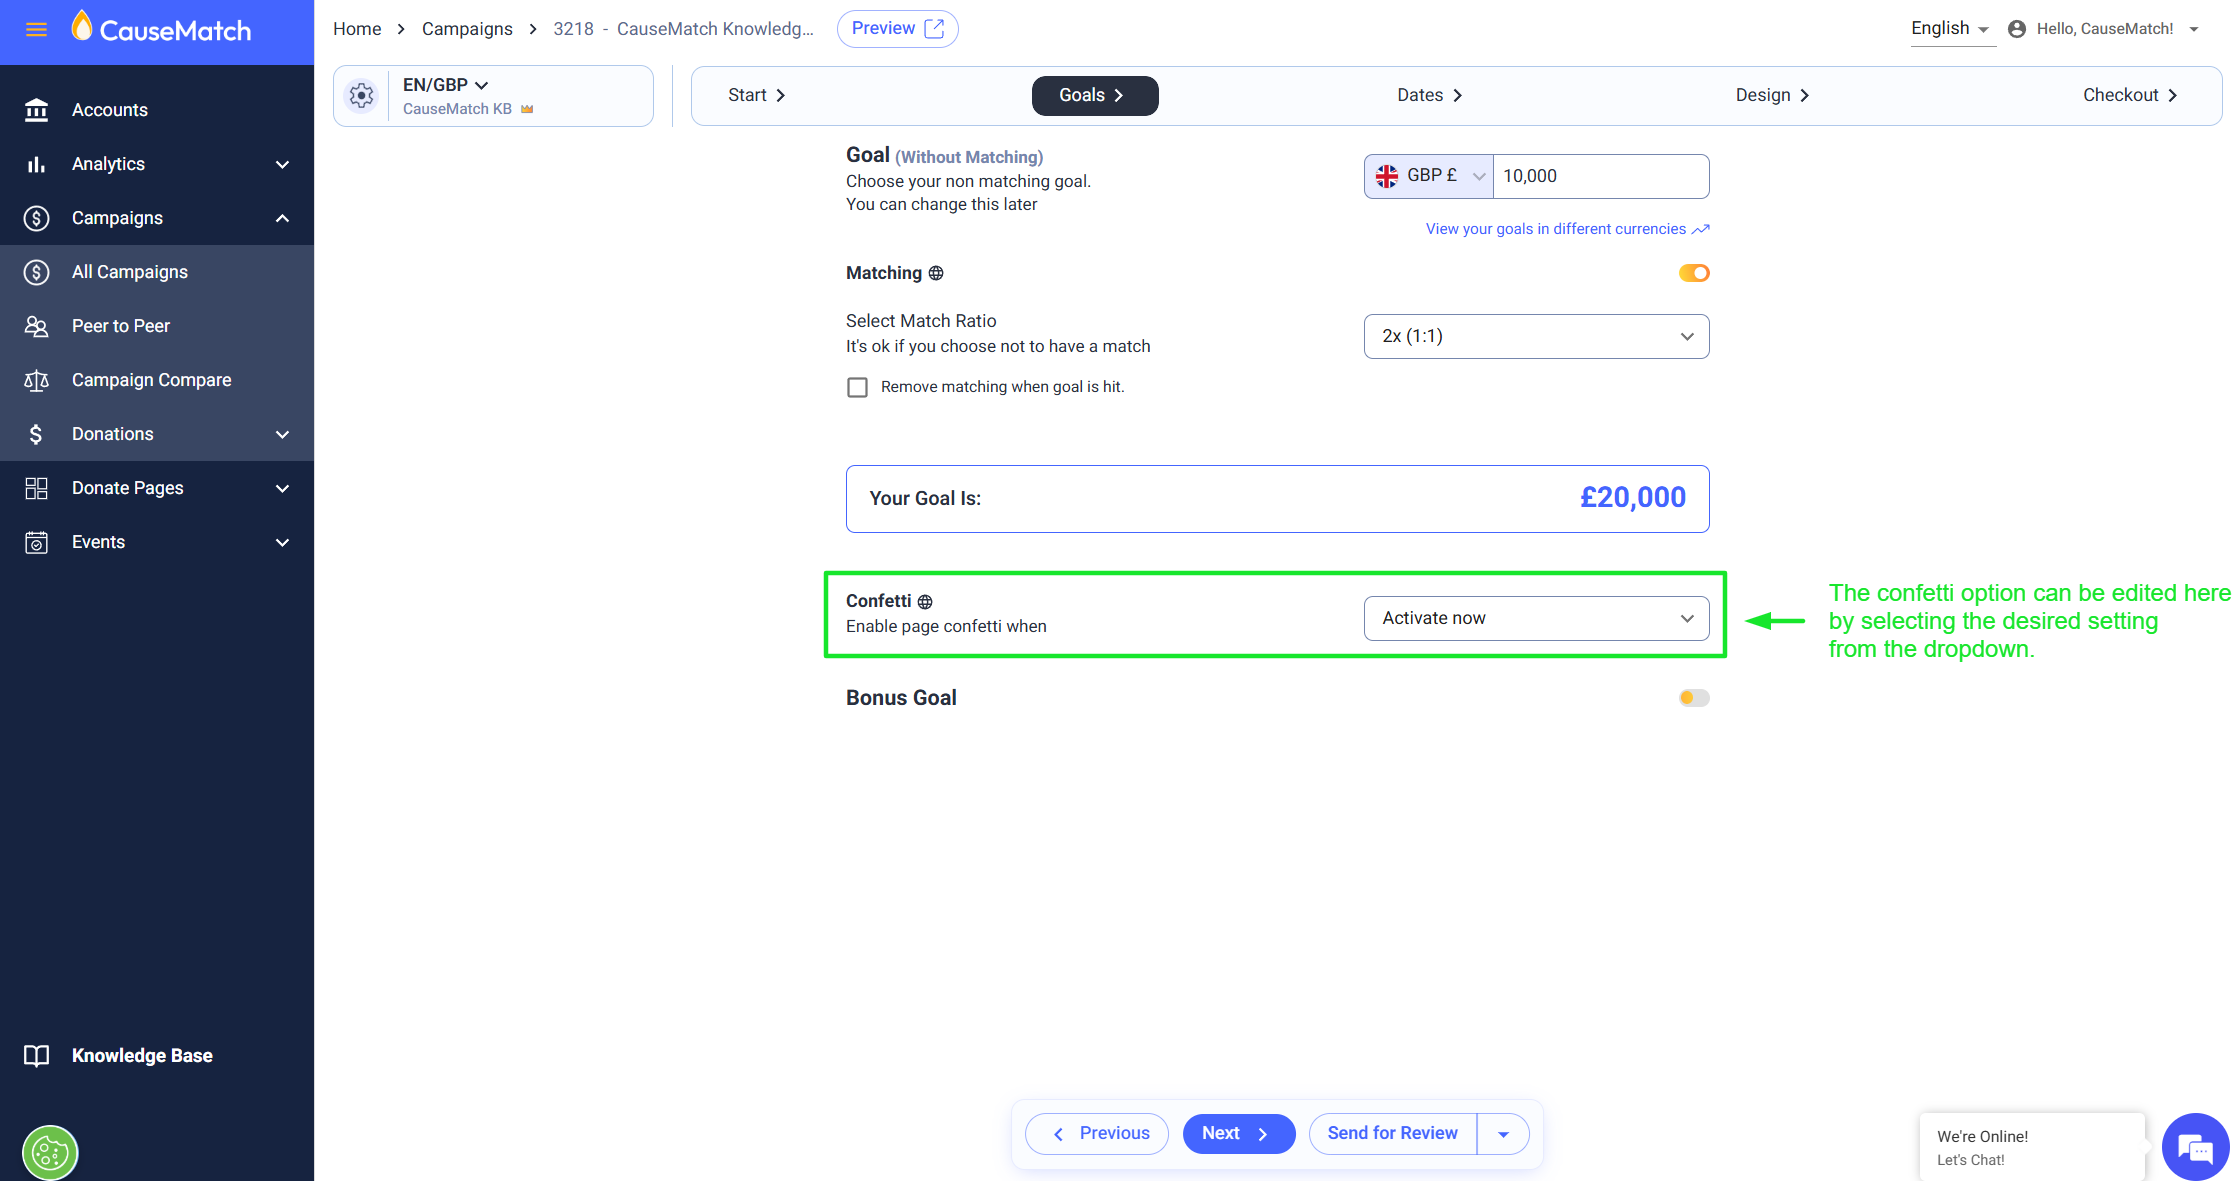Select the Peer to Peer sidebar icon

tap(36, 326)
